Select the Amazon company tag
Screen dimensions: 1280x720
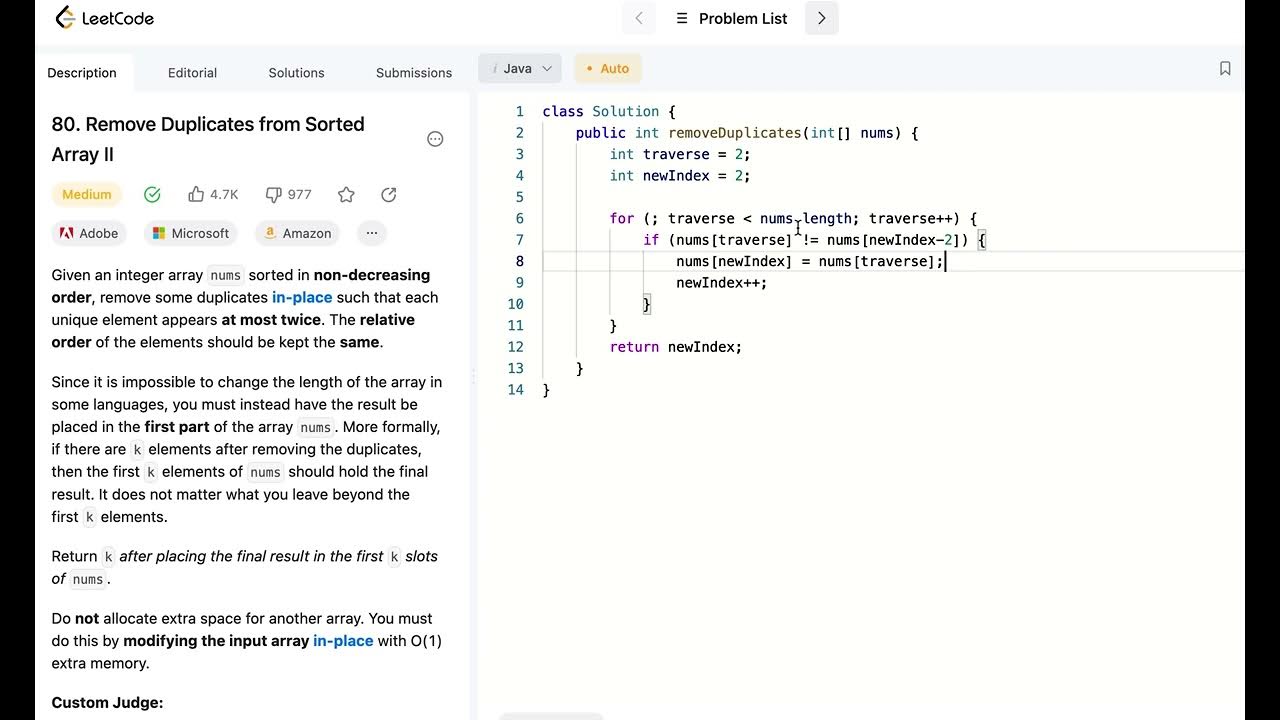(297, 233)
